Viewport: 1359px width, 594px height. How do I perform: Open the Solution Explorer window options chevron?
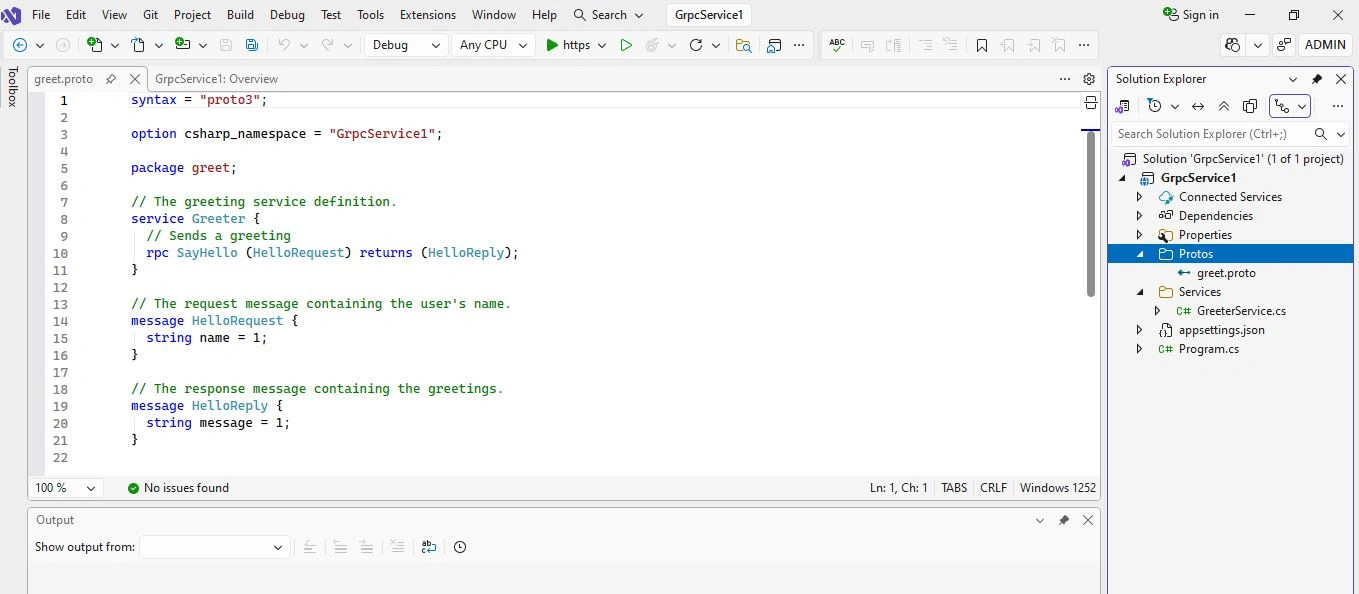pyautogui.click(x=1293, y=79)
